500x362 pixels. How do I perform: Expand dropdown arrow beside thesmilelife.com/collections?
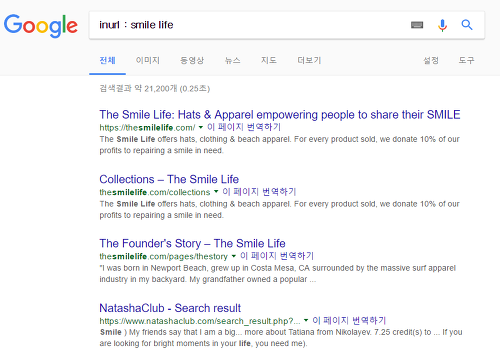tap(216, 192)
